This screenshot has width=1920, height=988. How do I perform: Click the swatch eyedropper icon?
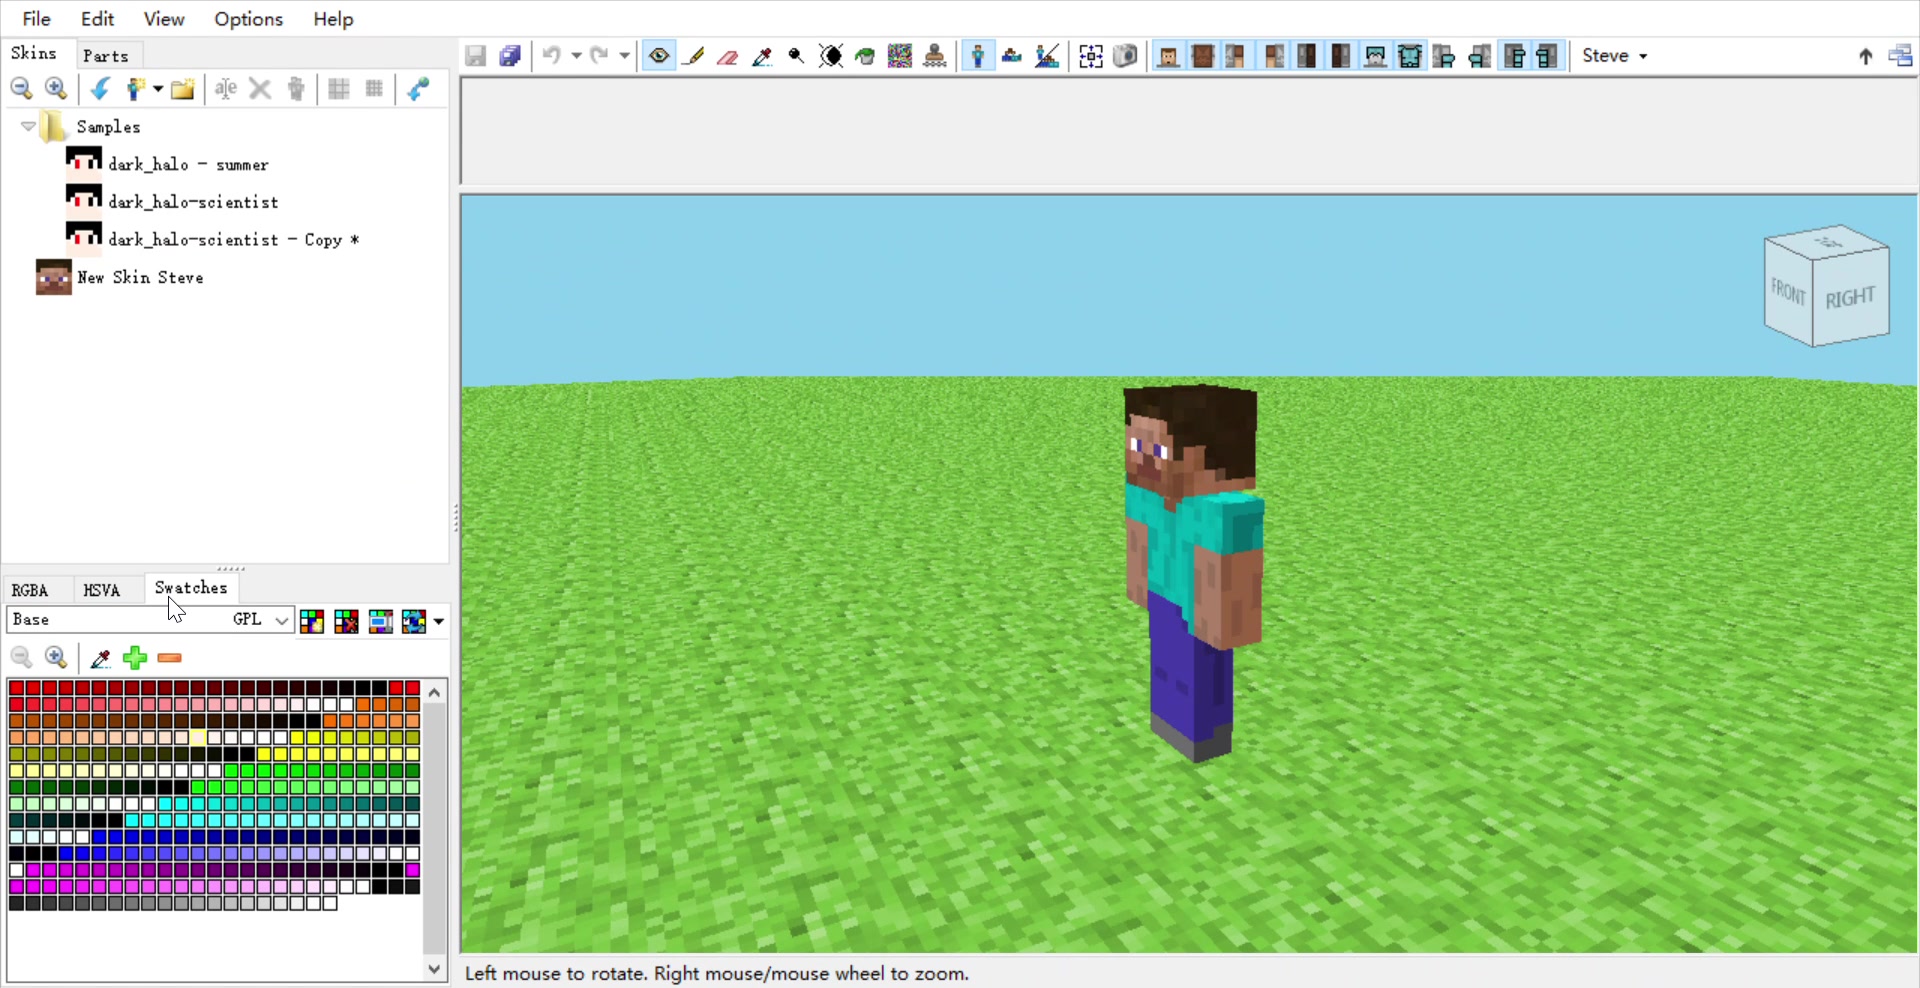100,658
